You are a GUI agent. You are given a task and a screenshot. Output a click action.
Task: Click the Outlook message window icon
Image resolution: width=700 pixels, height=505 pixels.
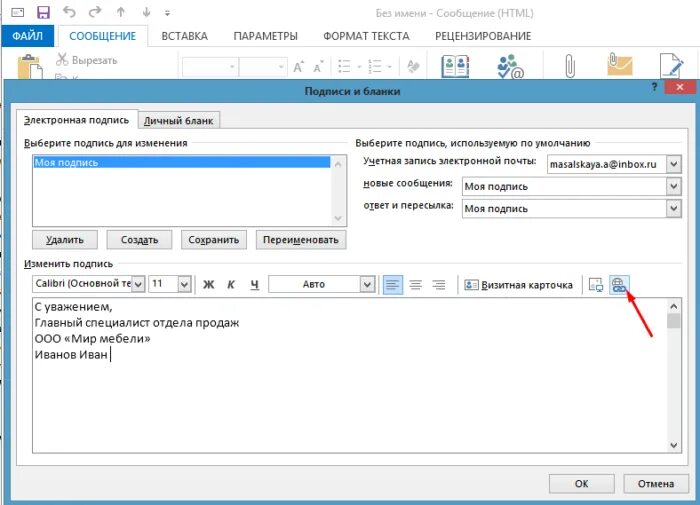click(17, 13)
